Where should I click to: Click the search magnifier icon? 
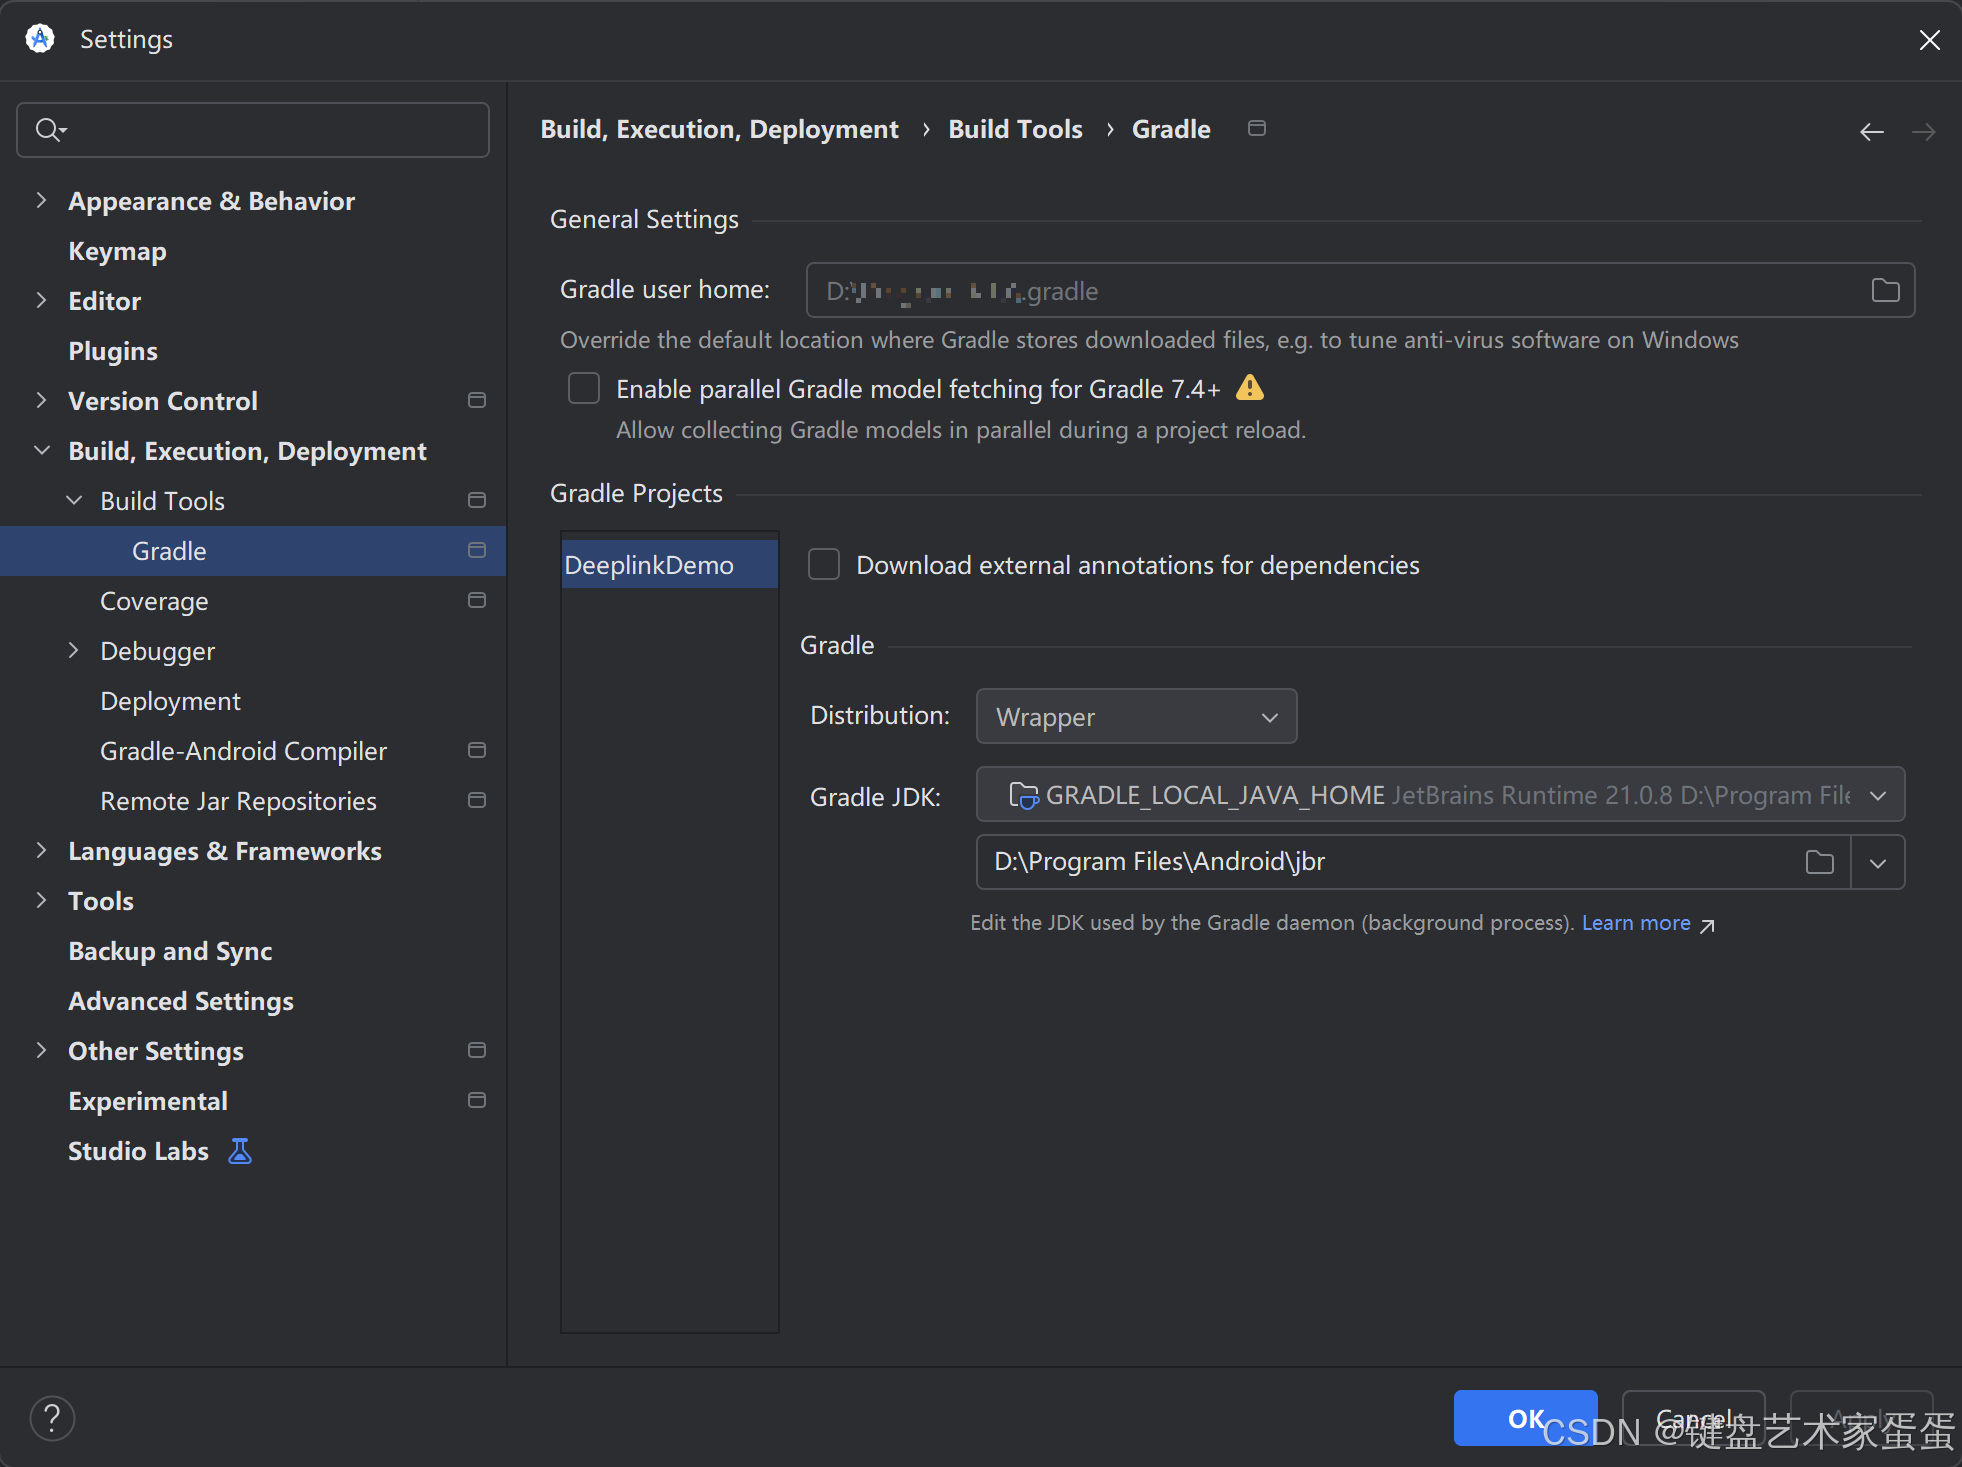[x=50, y=130]
